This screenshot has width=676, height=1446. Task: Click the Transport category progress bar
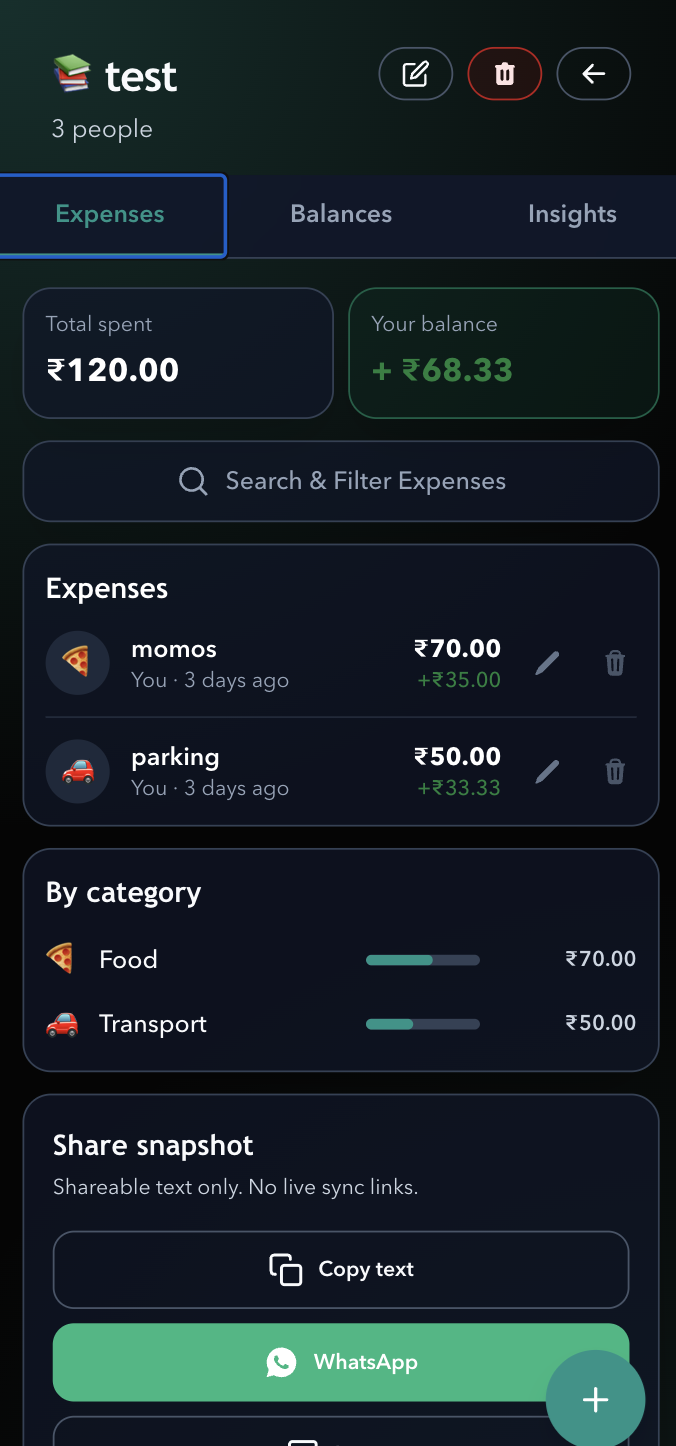[422, 1023]
